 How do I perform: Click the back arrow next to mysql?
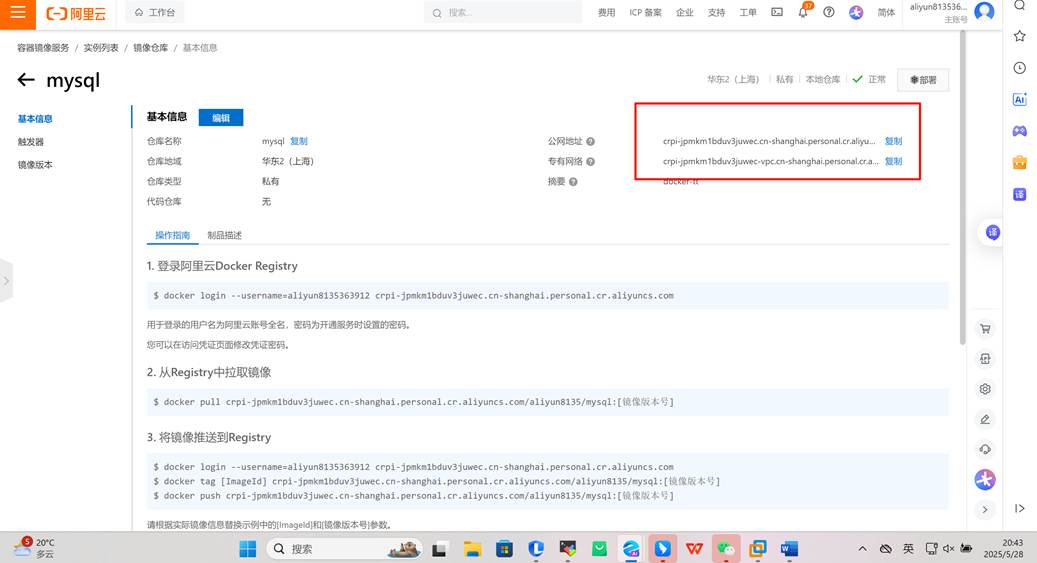pyautogui.click(x=26, y=80)
